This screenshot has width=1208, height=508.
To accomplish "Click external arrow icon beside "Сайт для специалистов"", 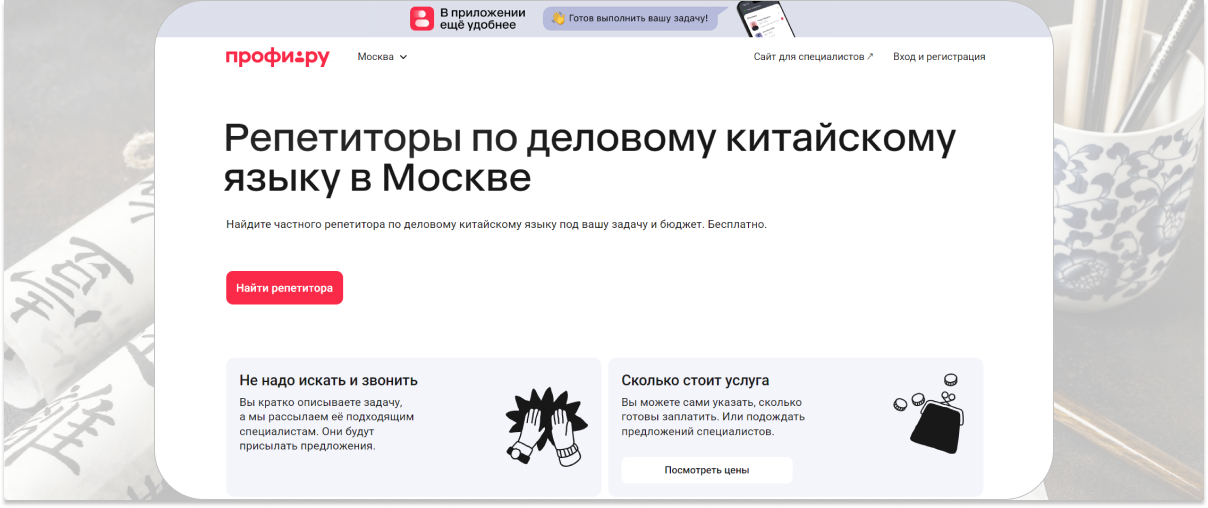I will [870, 57].
